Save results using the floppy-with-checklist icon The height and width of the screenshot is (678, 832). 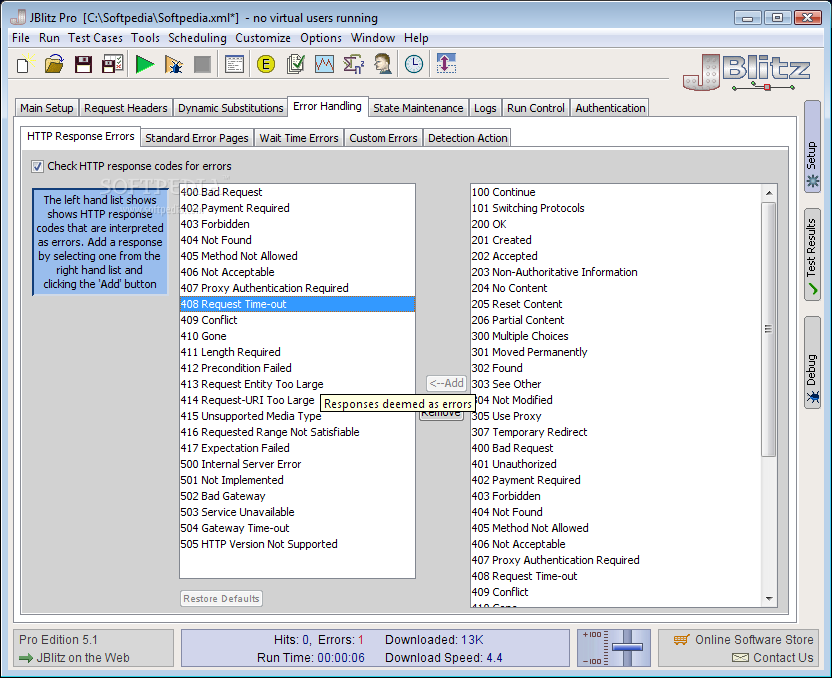pos(112,65)
